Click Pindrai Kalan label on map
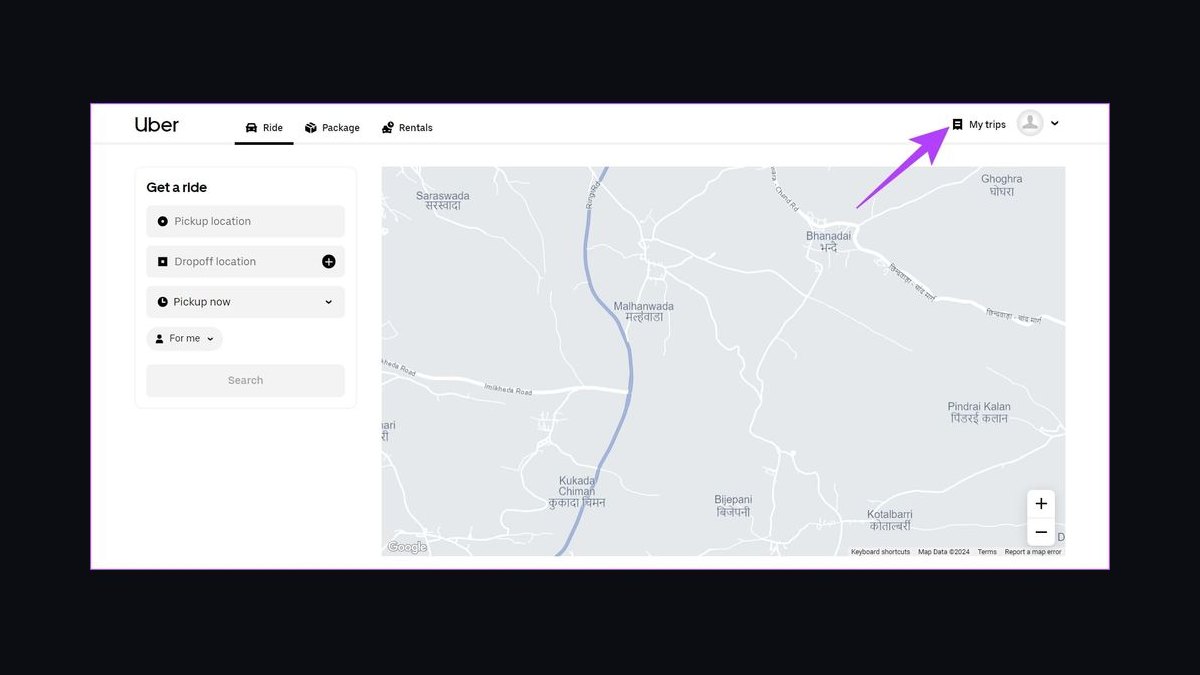 (979, 412)
